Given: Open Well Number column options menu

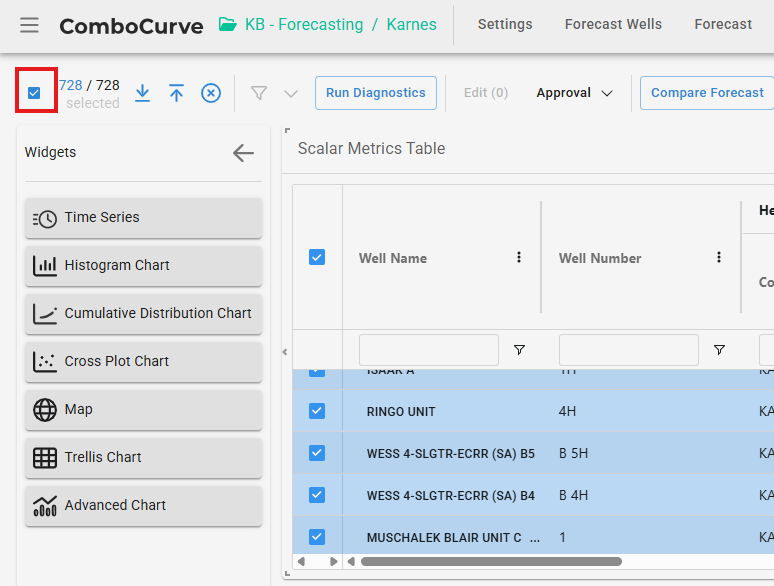Looking at the screenshot, I should (x=719, y=257).
